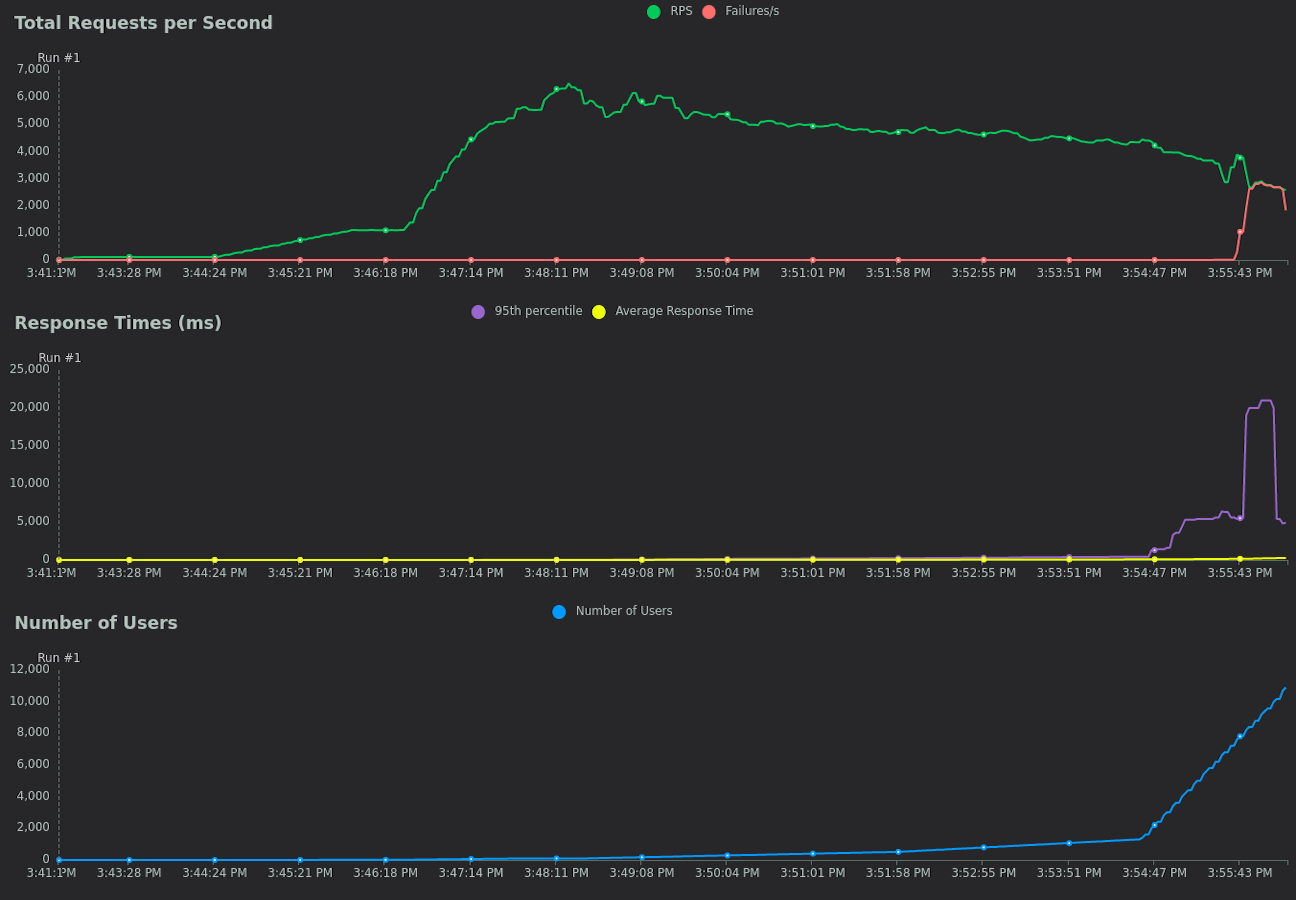Click the Number of Users chart title
Screen dimensions: 1296x900
[96, 623]
